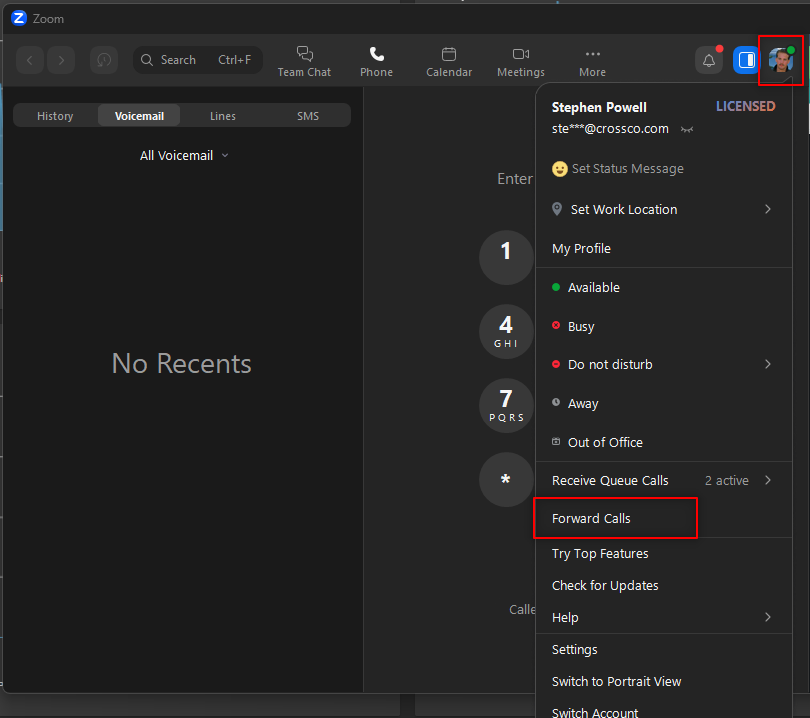Click the LICENSED badge label

pyautogui.click(x=745, y=106)
